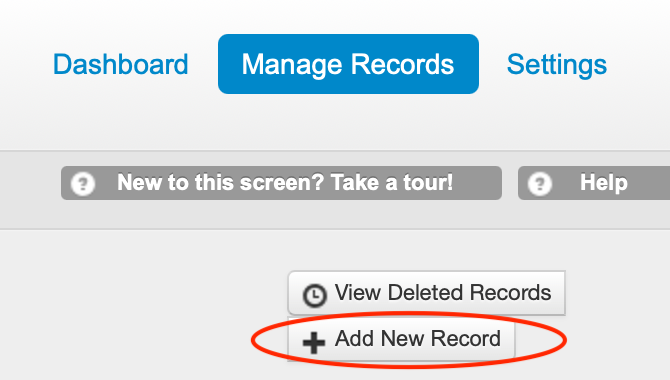Viewport: 670px width, 380px height.
Task: Click the plus icon beside Add New Record
Action: [314, 342]
